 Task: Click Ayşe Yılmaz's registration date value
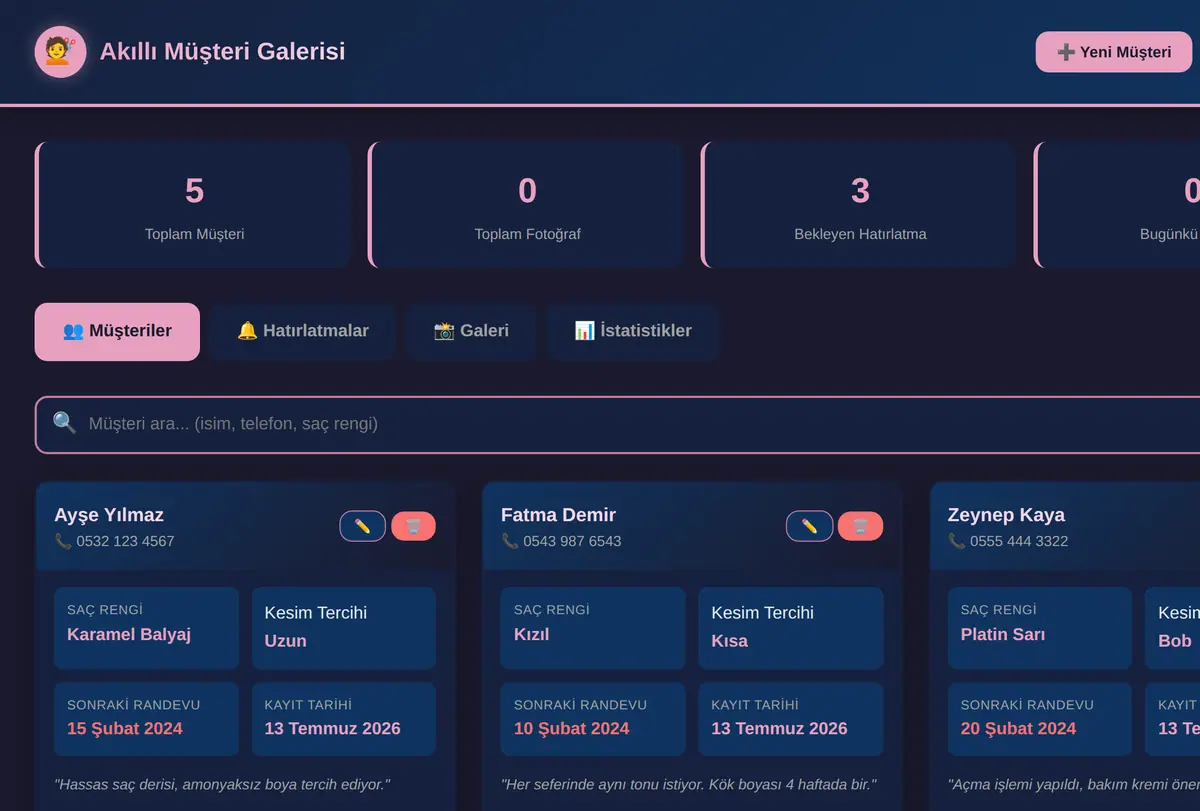pos(332,728)
